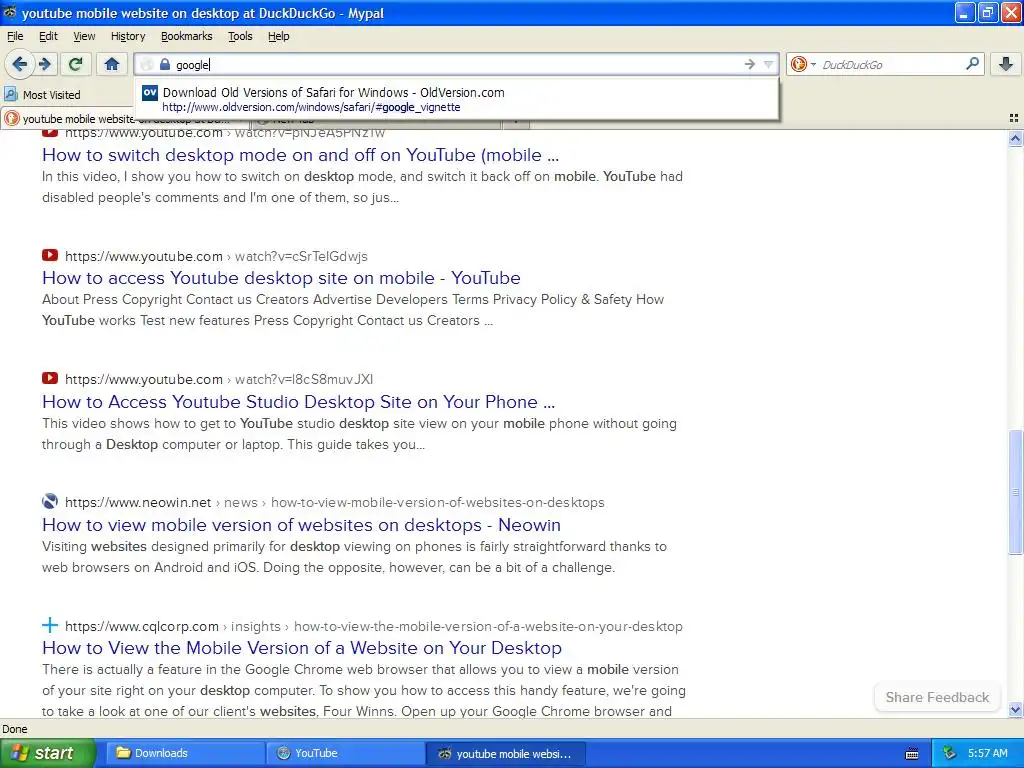Click the vertical scrollbar thumb

coord(1015,492)
